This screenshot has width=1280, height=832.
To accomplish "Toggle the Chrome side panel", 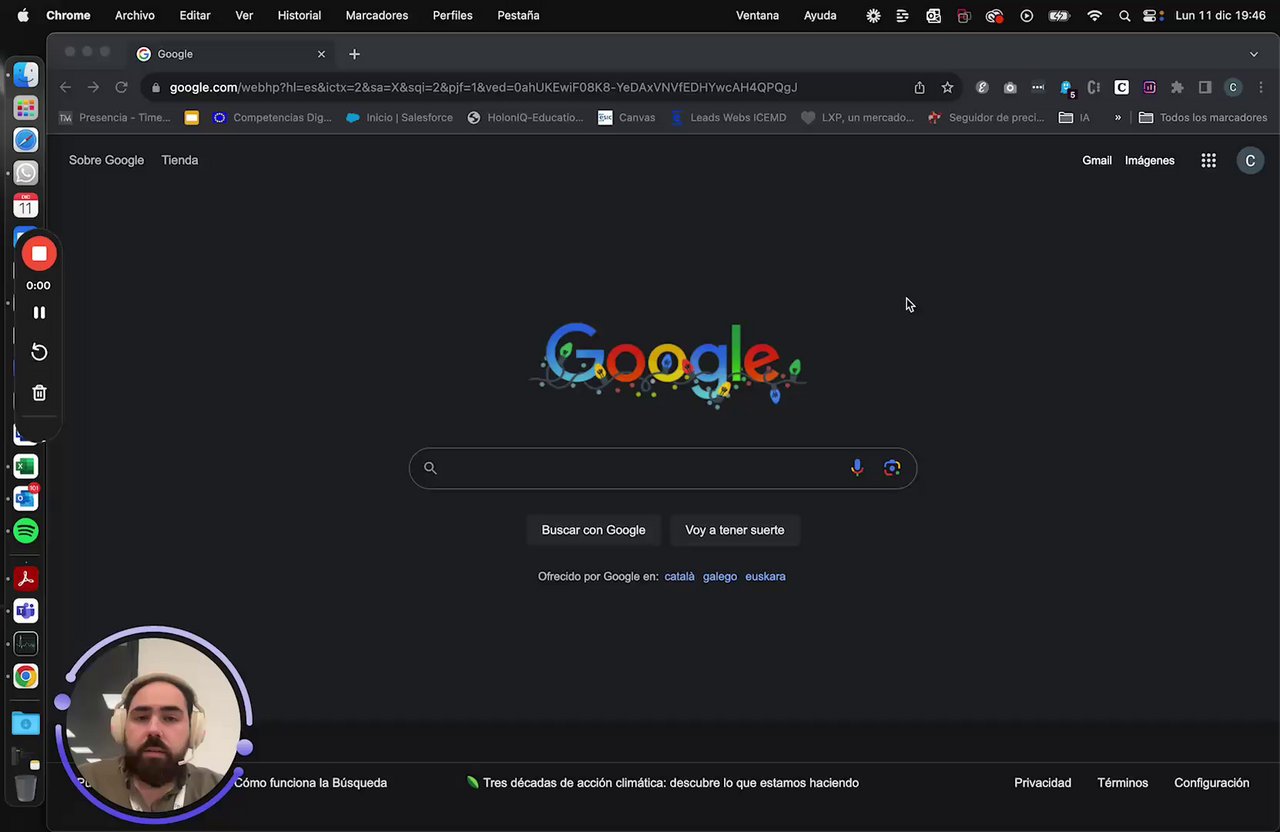I will click(x=1205, y=87).
